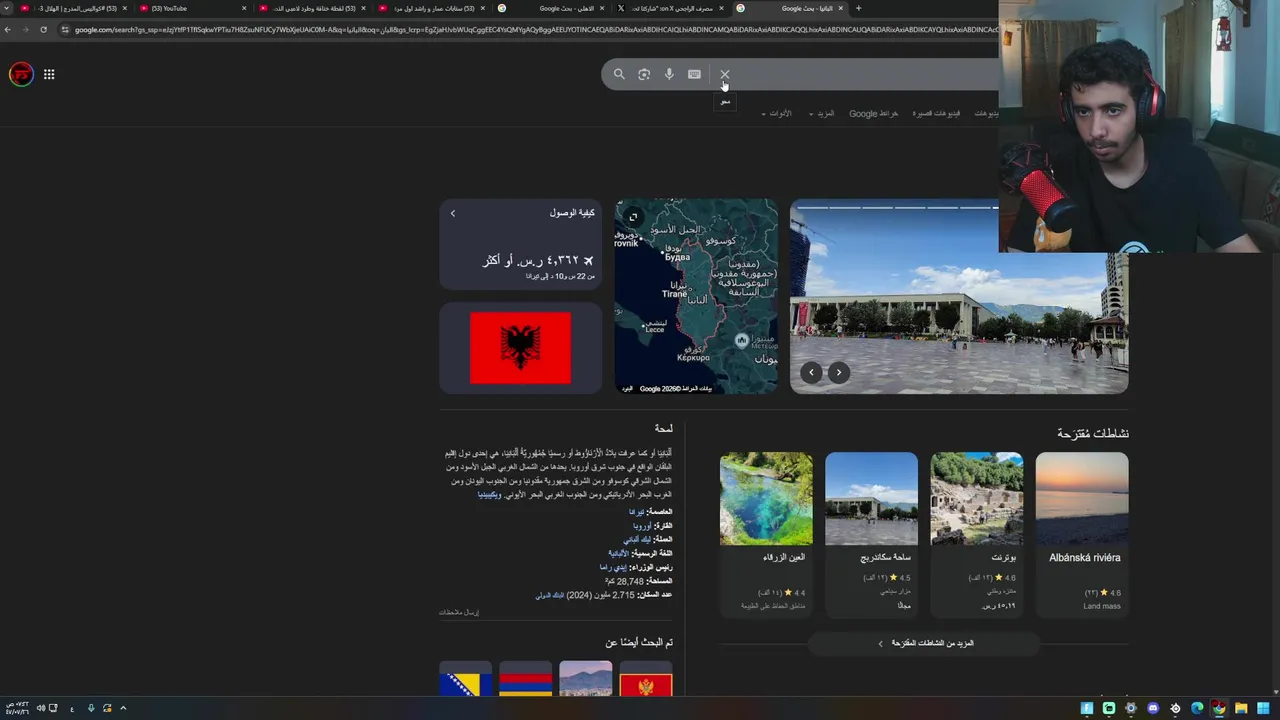The height and width of the screenshot is (720, 1280).
Task: Open البنك الدولي population source link
Action: click(x=550, y=595)
